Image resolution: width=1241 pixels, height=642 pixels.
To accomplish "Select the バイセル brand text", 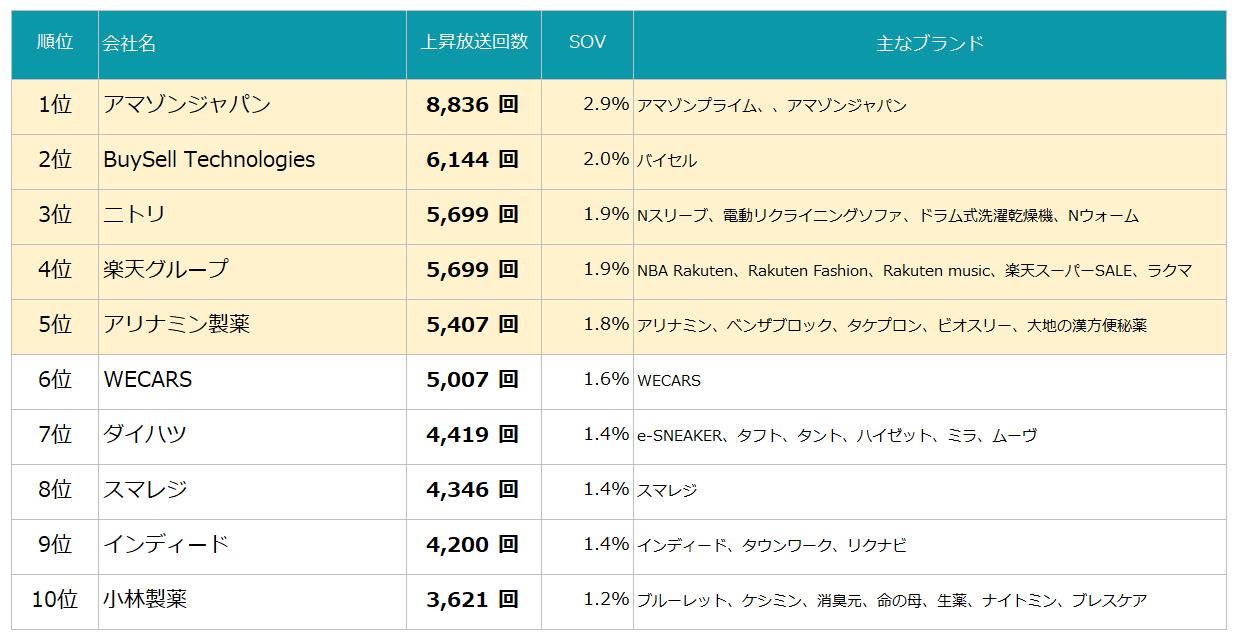I will click(x=667, y=161).
